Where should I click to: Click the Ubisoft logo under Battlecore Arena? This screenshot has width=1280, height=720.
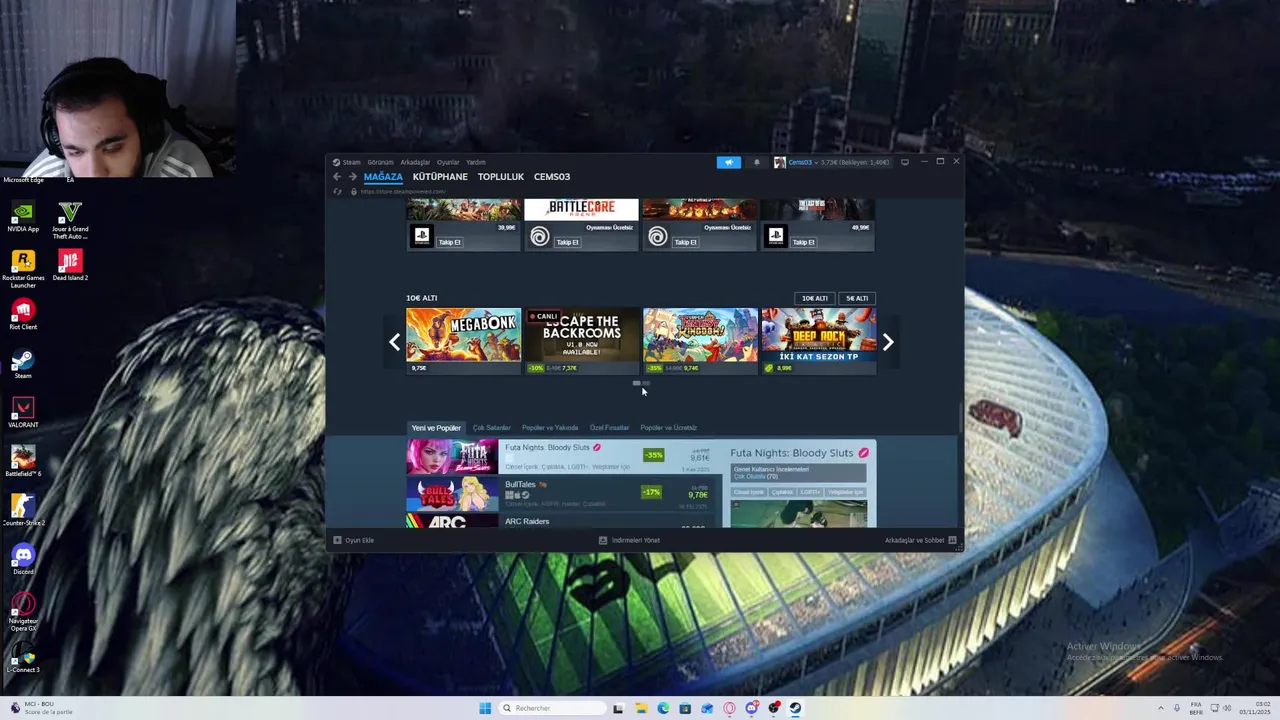(540, 237)
